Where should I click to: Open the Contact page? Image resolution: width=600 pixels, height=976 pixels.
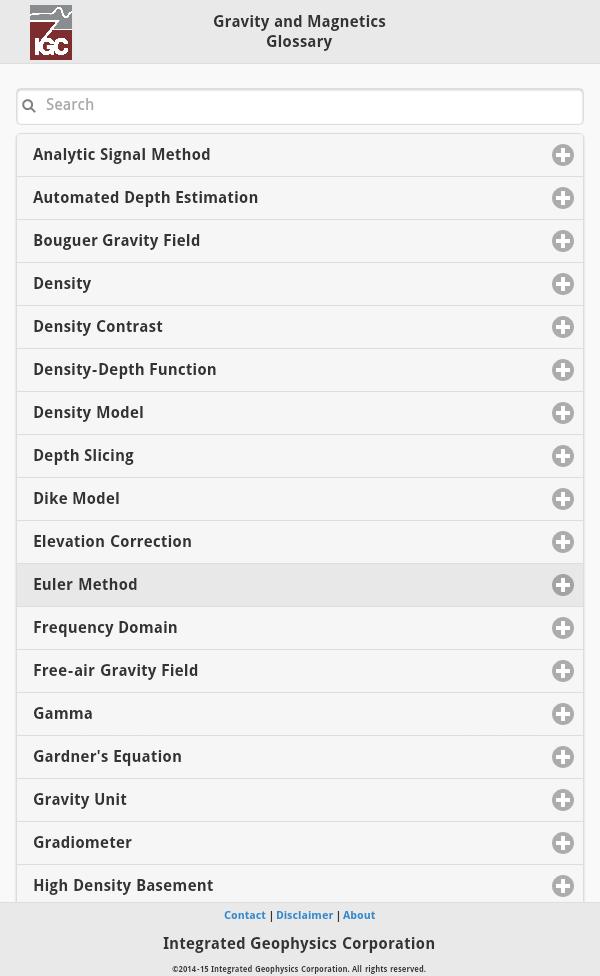coord(245,915)
